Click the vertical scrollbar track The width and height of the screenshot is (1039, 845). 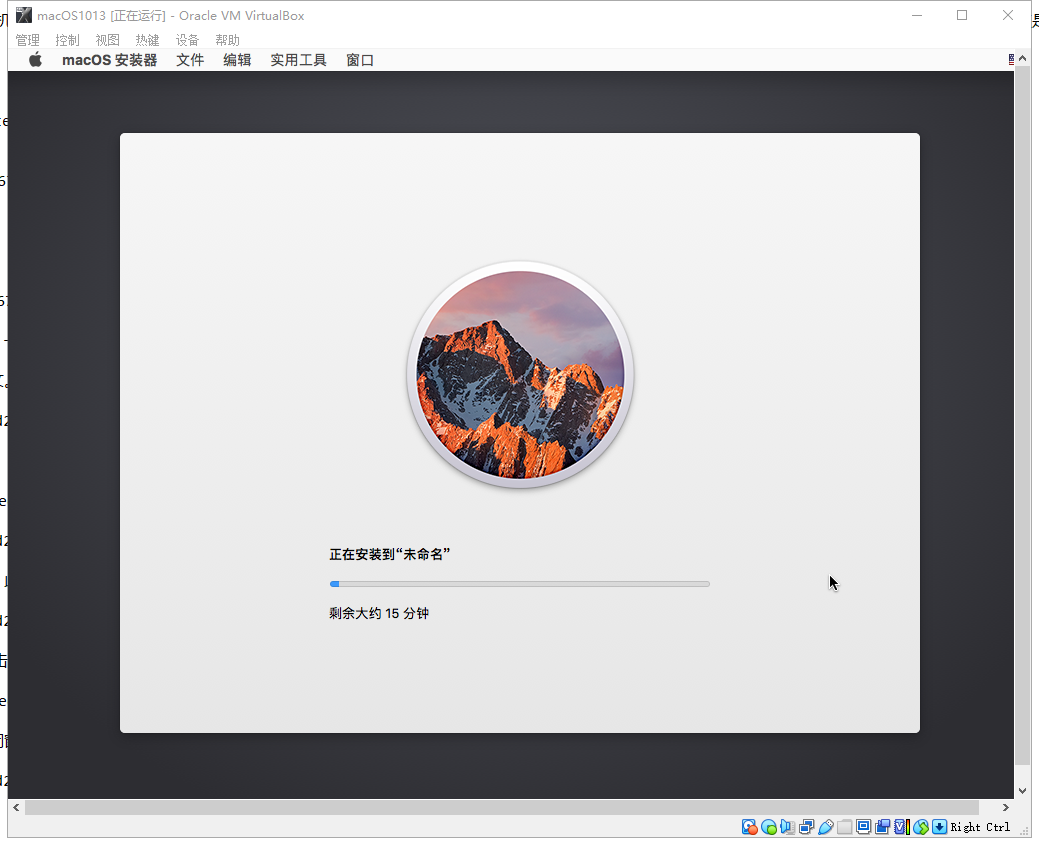pos(1022,424)
